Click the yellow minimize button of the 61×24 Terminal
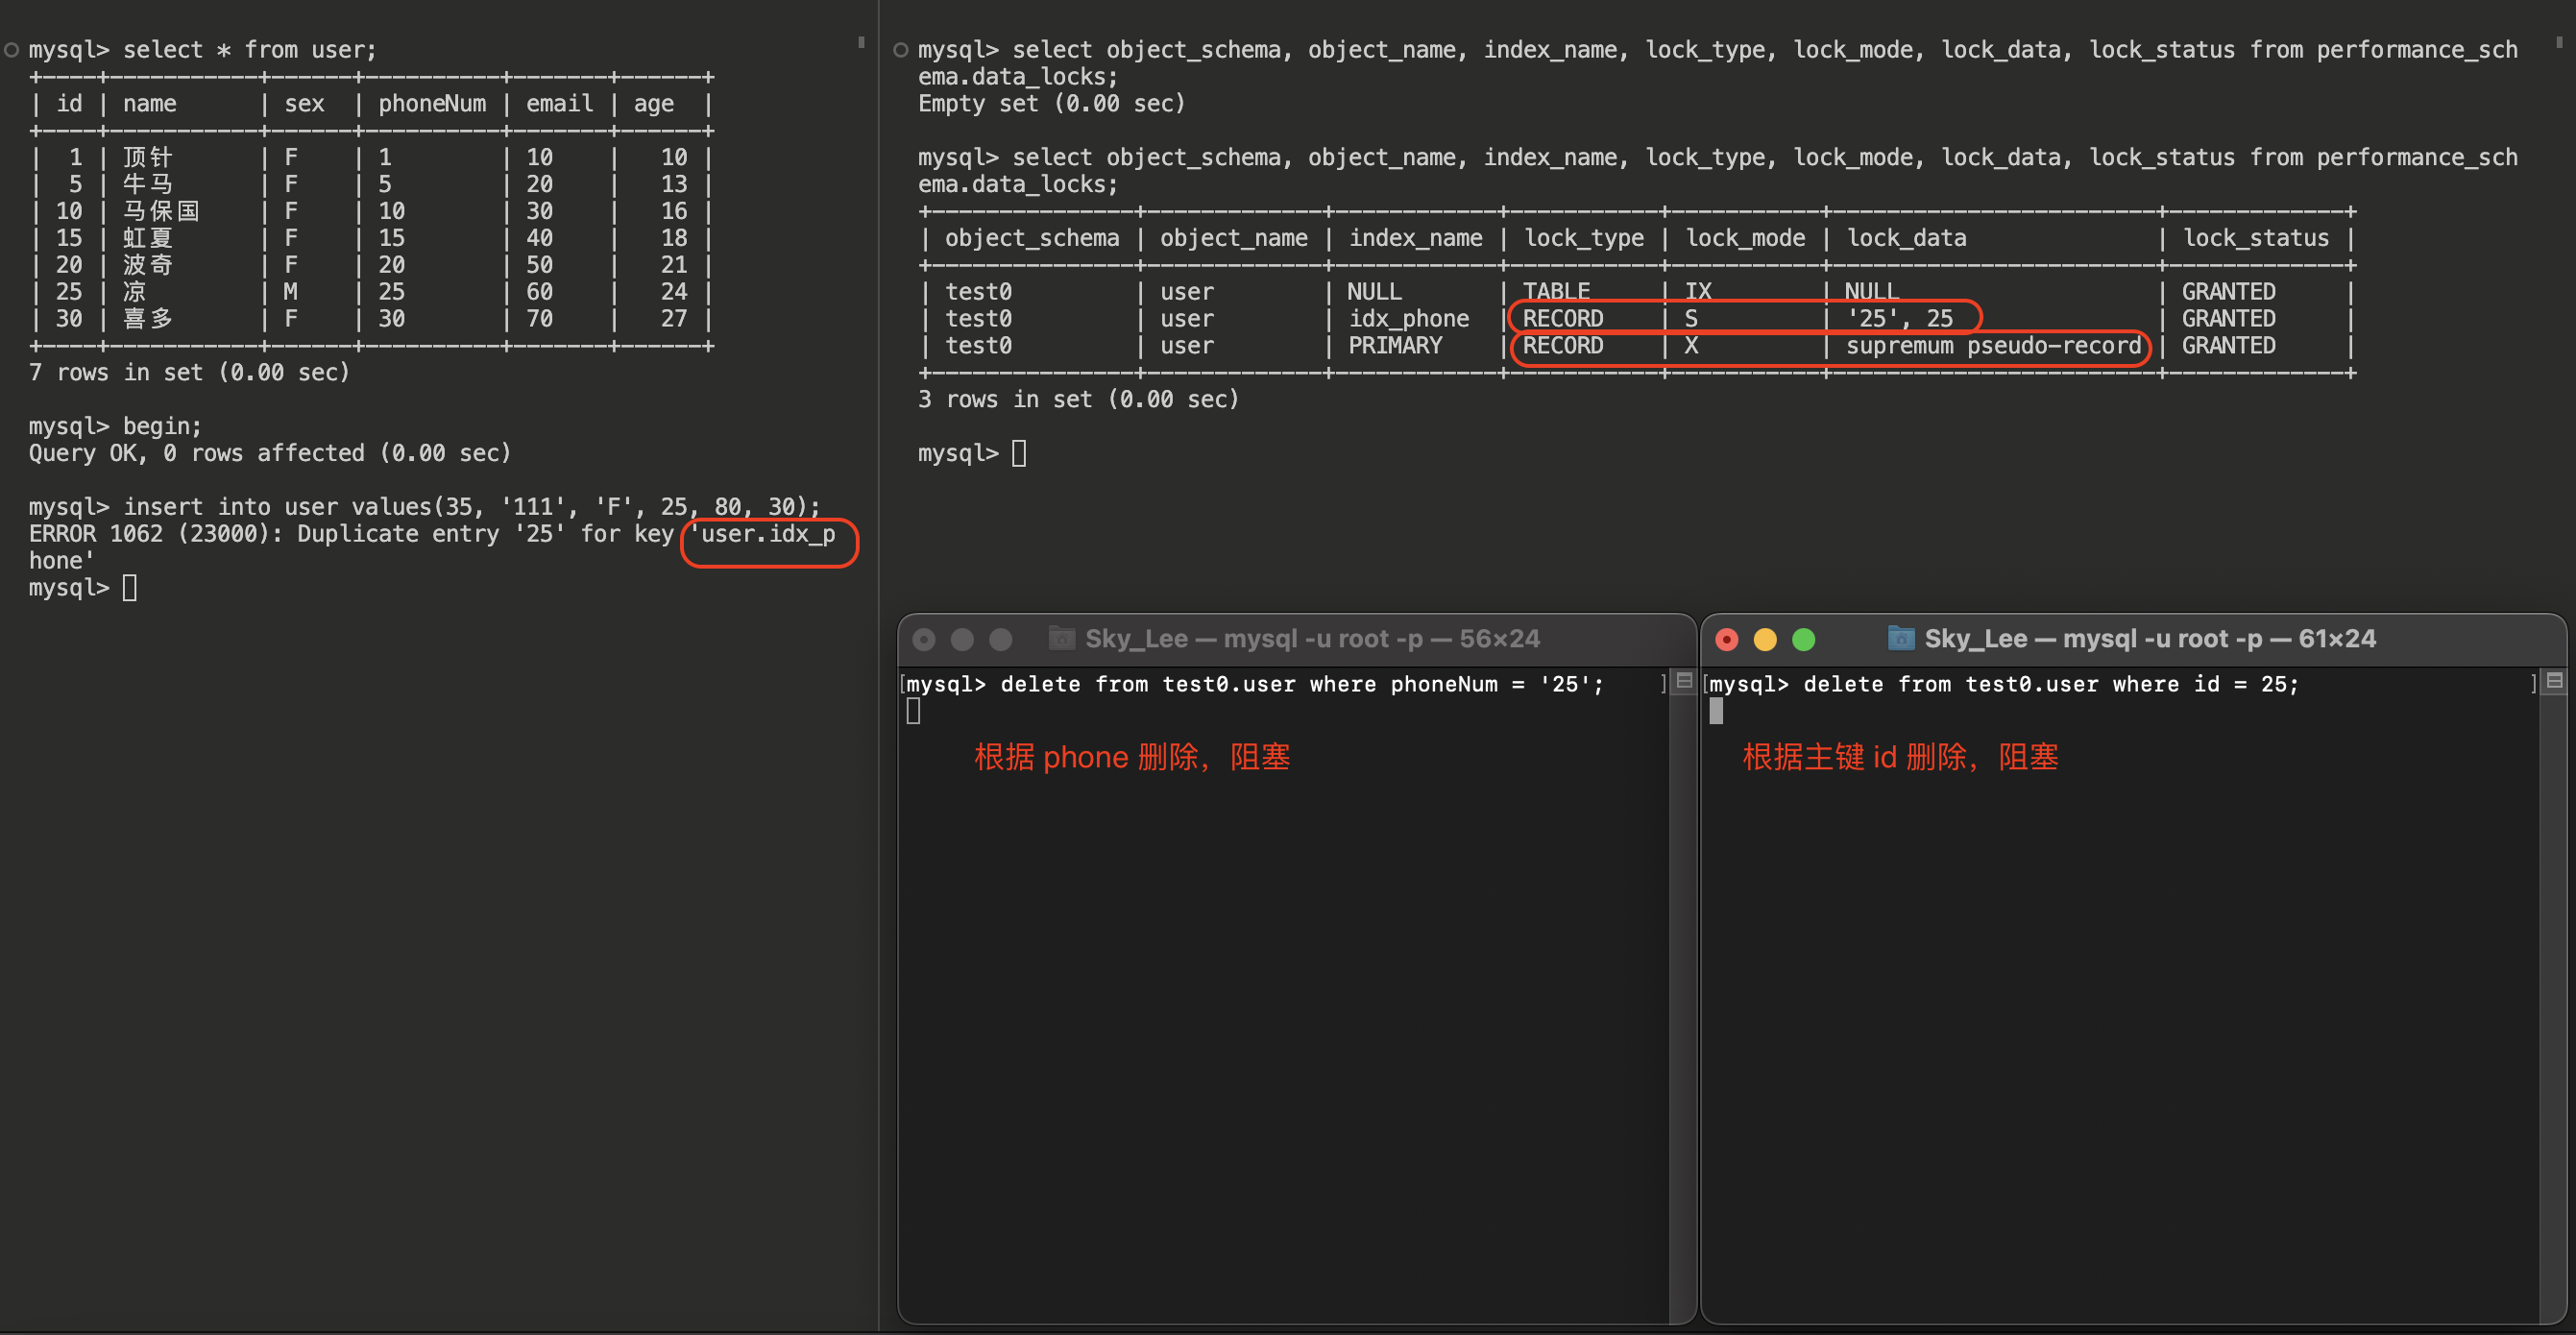Screen dimensions: 2576x1335 point(1765,639)
